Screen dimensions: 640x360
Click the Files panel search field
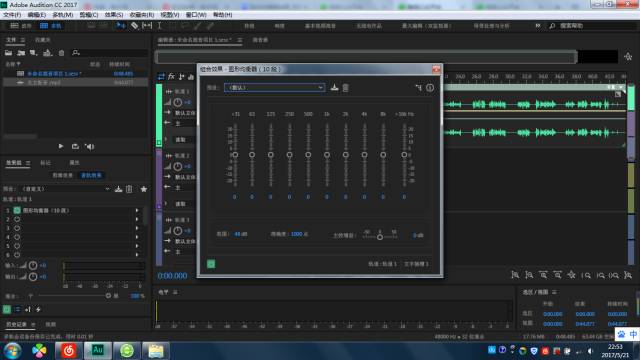110,53
